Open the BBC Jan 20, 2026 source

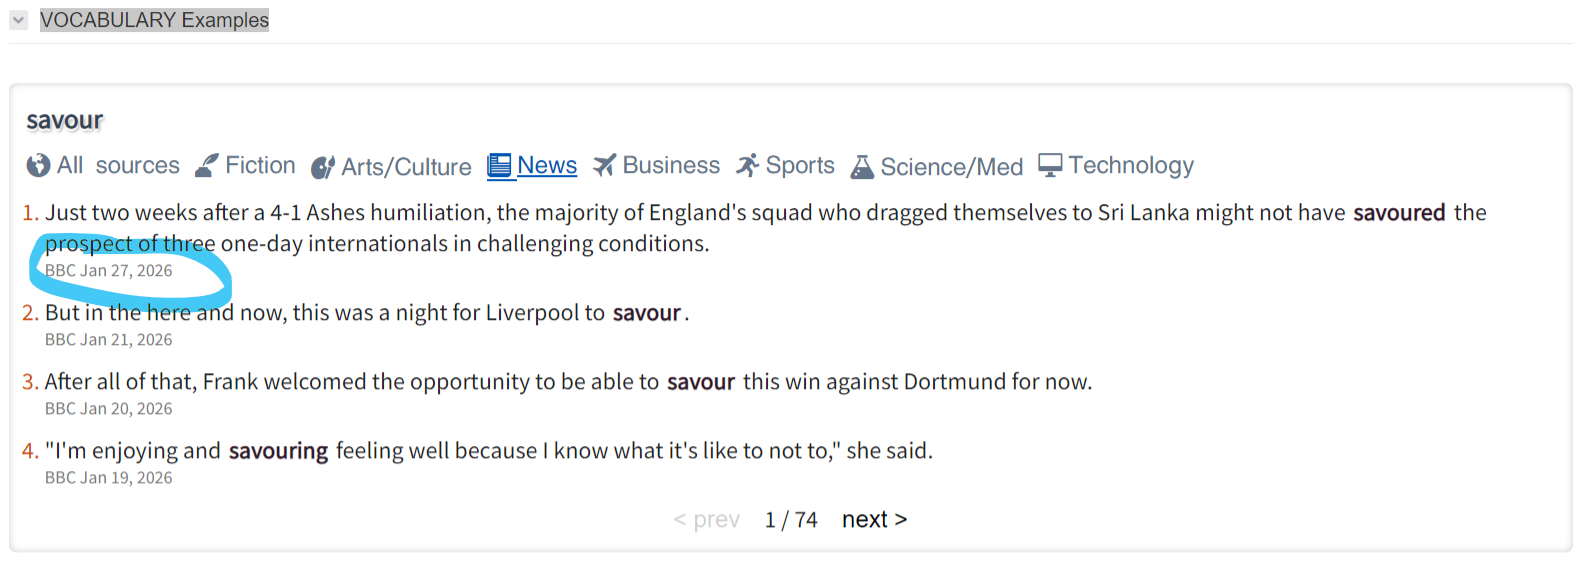[109, 409]
